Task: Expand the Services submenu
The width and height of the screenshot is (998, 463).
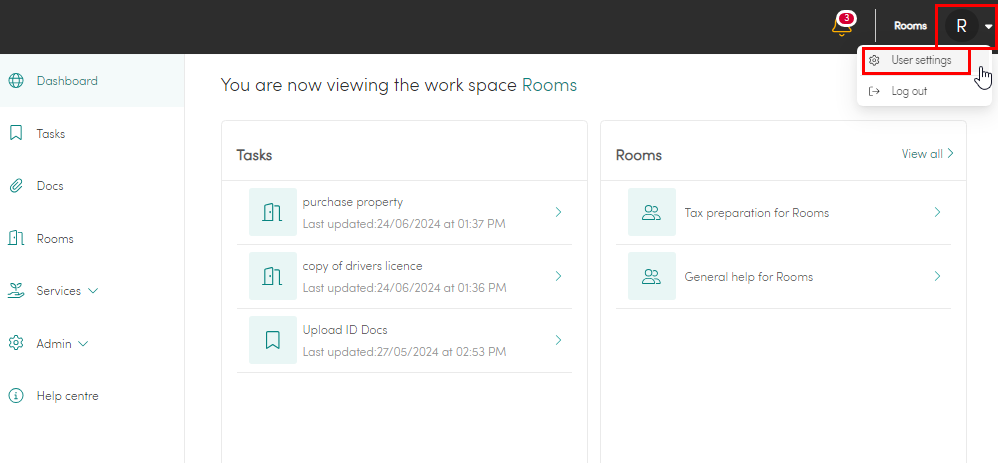Action: [x=93, y=291]
